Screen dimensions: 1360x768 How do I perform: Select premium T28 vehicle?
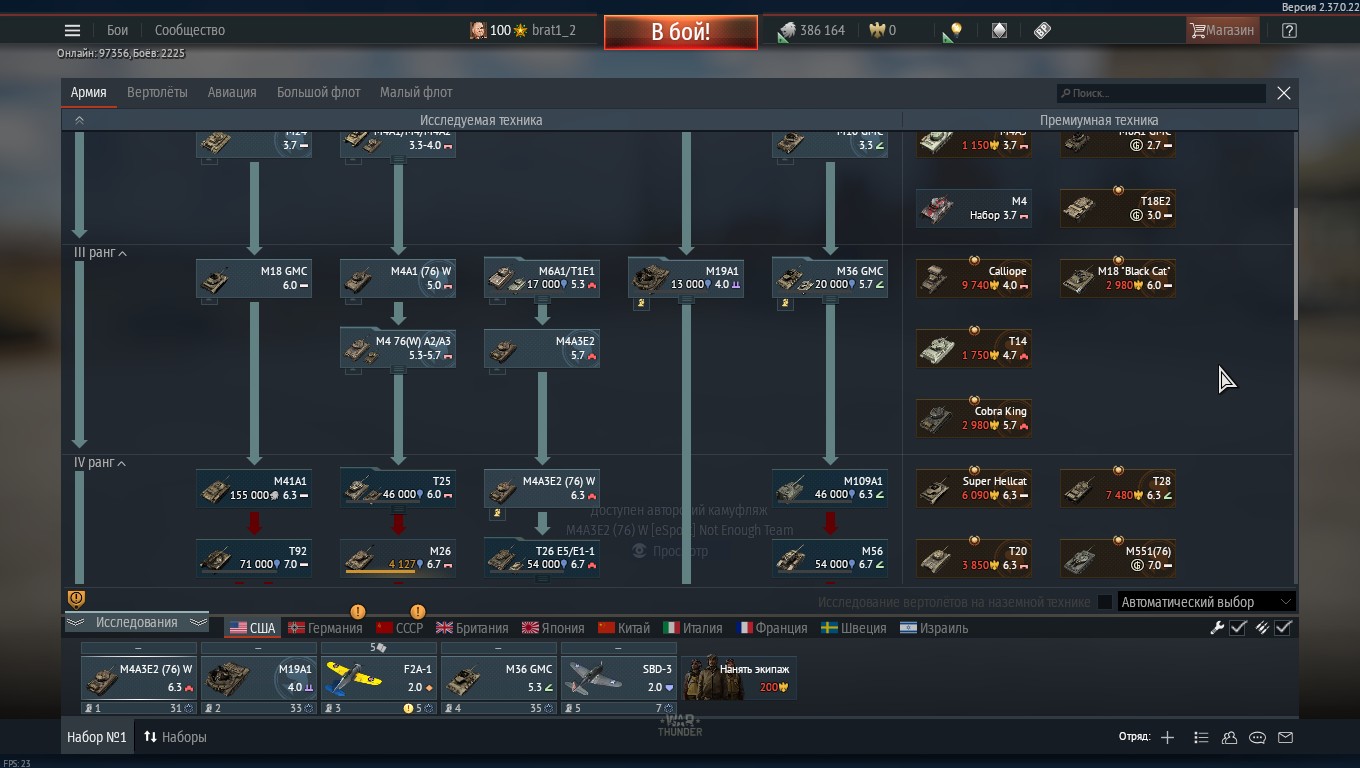[1118, 488]
